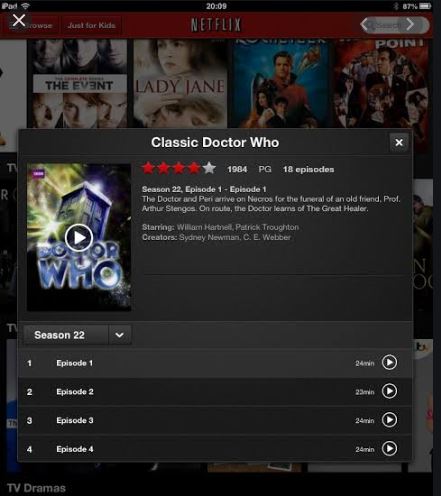The height and width of the screenshot is (496, 441).
Task: Close the Classic Doctor Who dialog
Action: pos(399,143)
